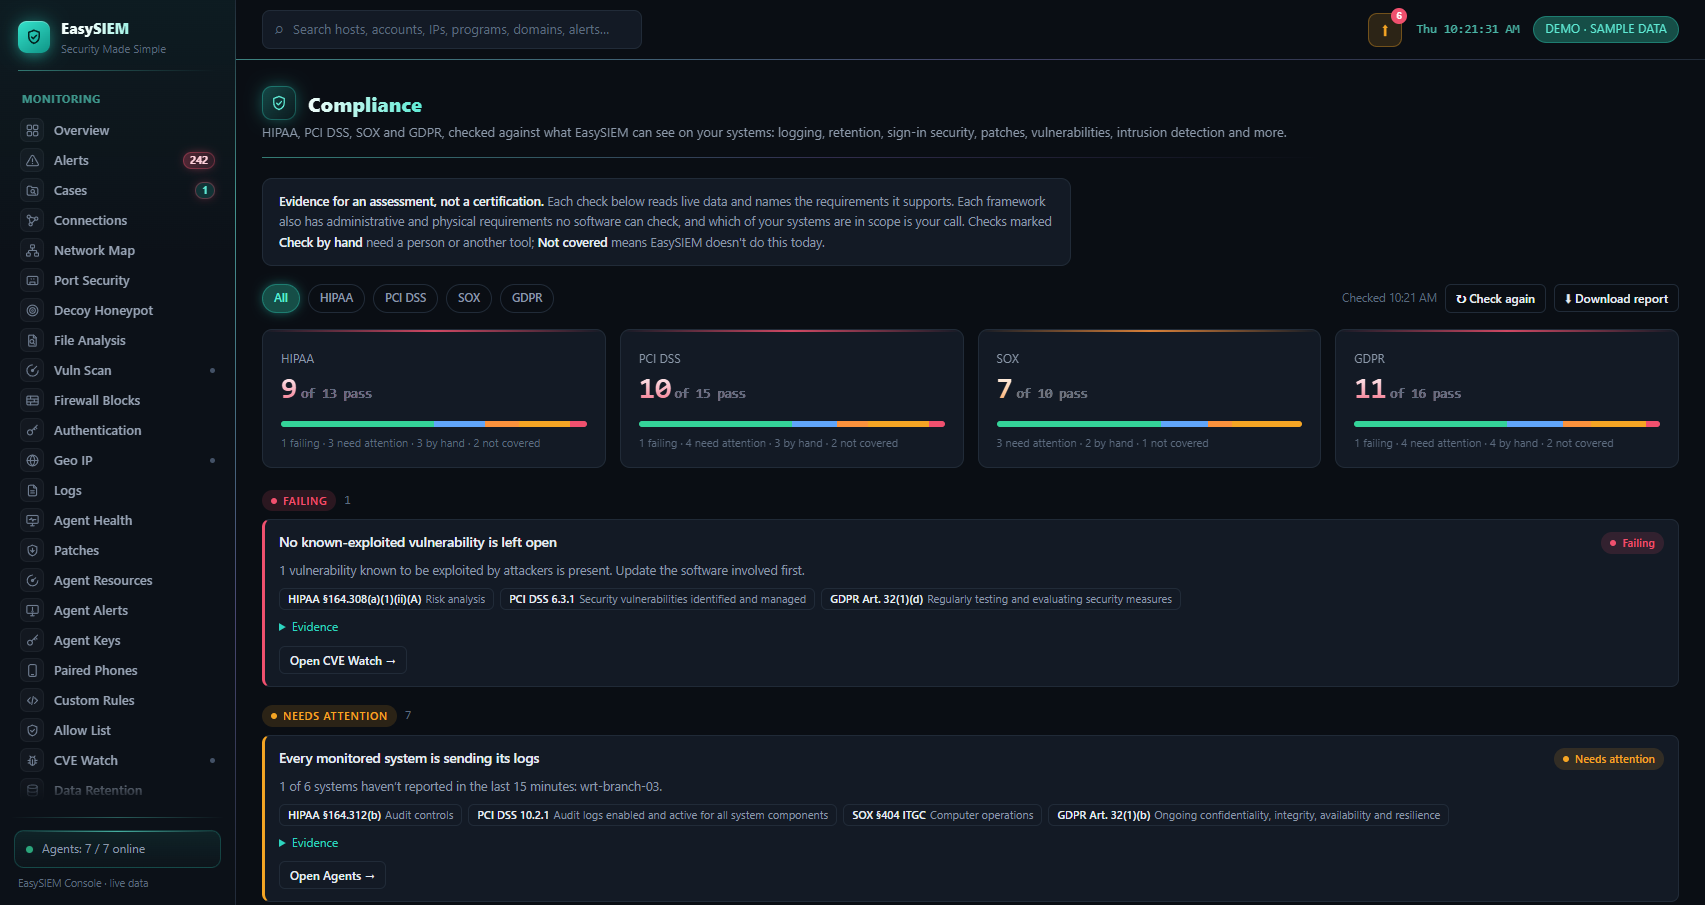The image size is (1705, 905).
Task: Click the PCI DSS pass progress bar
Action: pos(792,424)
